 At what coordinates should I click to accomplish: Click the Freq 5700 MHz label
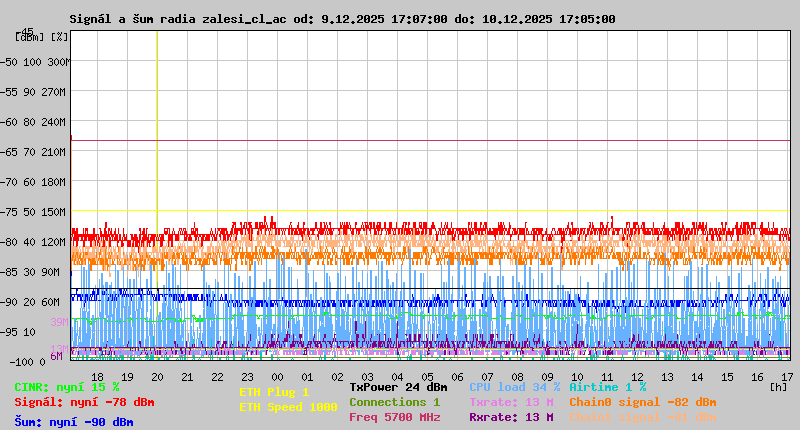pos(394,417)
